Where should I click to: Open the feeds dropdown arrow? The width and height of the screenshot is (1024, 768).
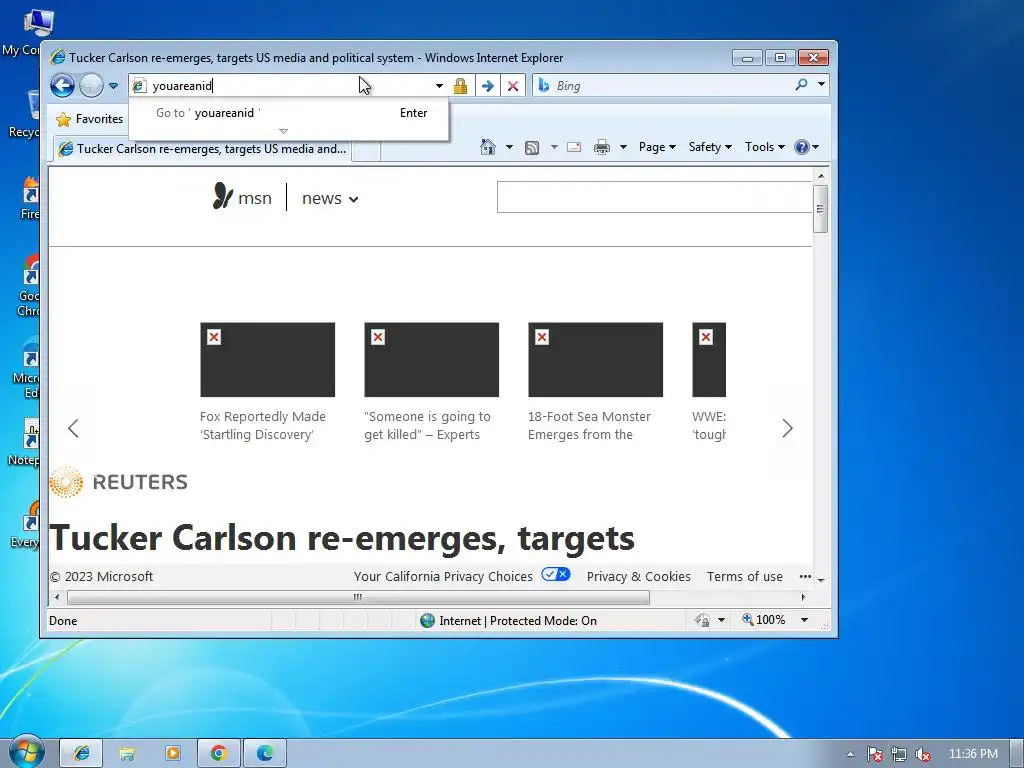554,147
